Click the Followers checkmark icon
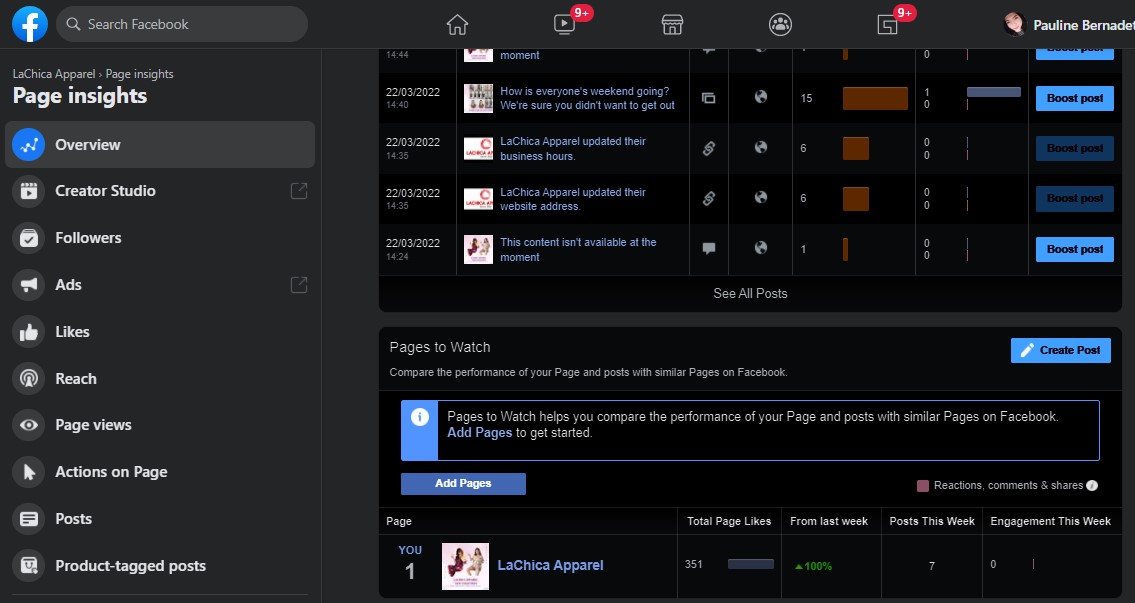Viewport: 1135px width, 603px height. point(29,237)
